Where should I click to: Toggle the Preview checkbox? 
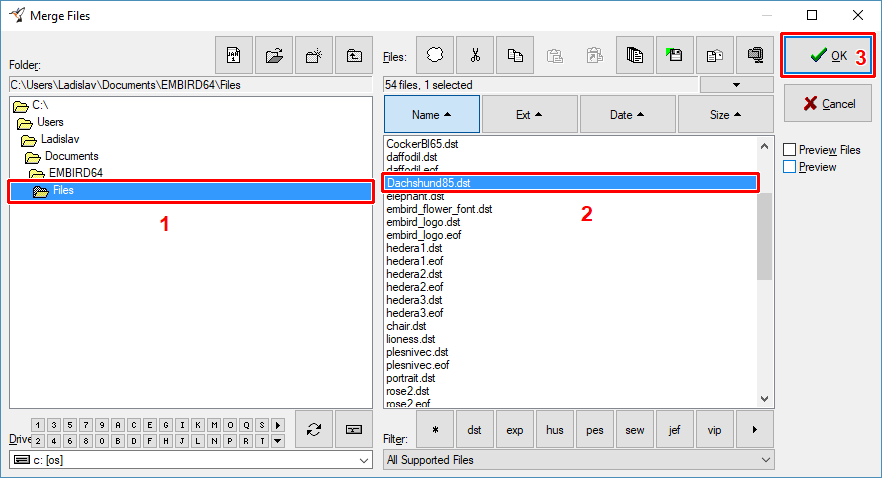point(790,167)
